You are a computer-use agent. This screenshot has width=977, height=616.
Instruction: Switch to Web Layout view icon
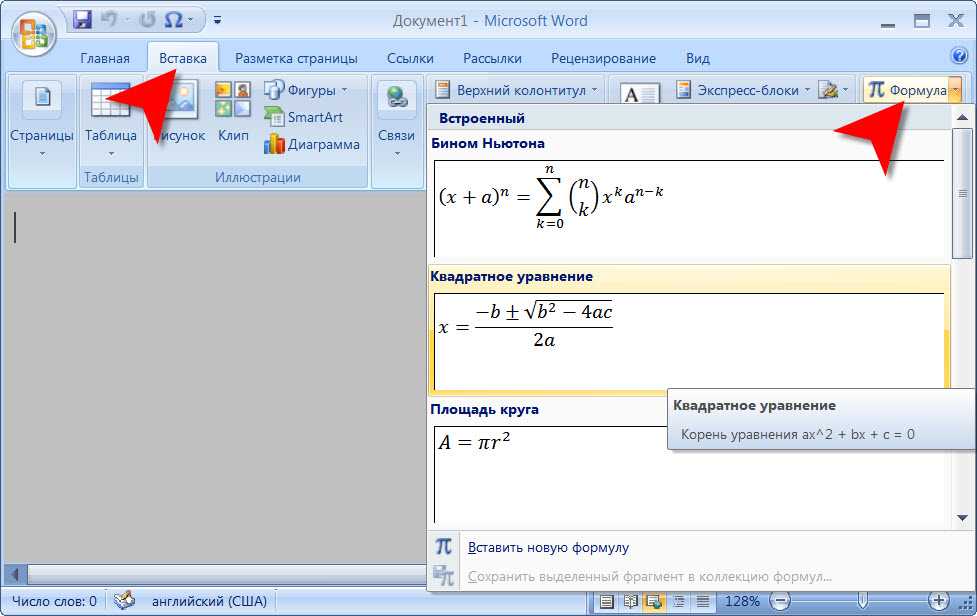coord(654,602)
